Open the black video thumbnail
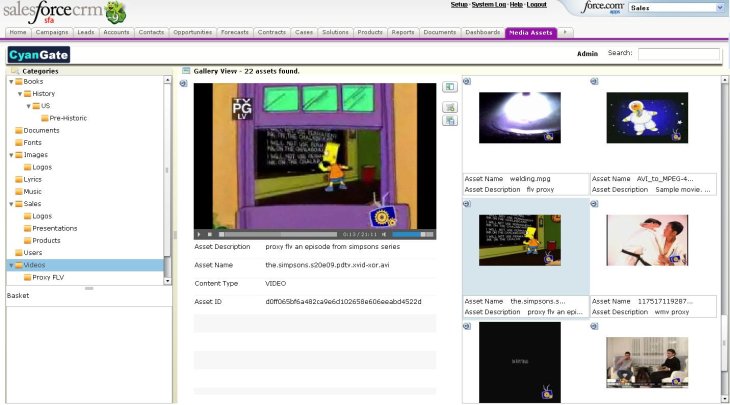 (x=520, y=362)
